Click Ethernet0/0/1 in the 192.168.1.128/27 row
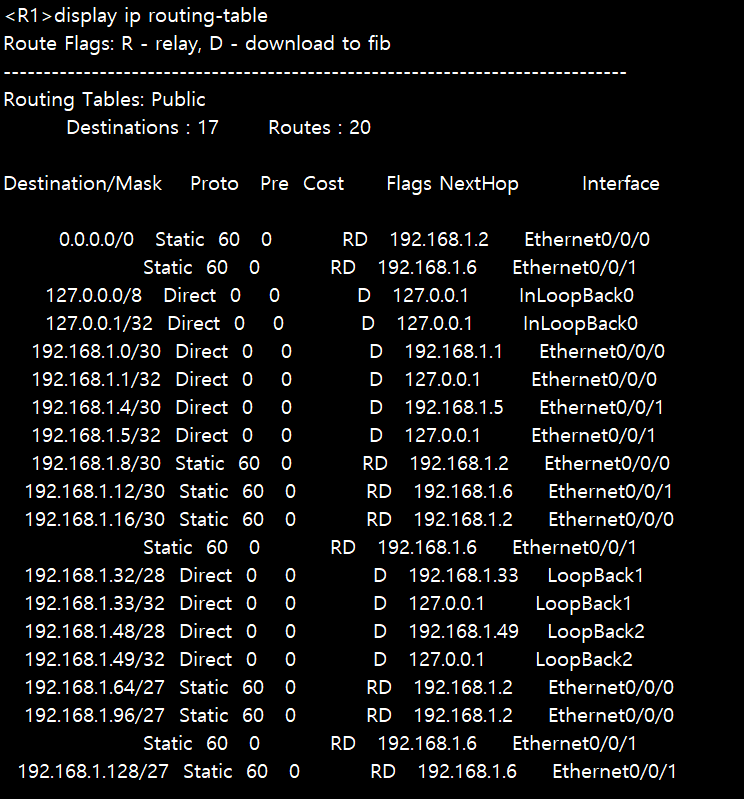The image size is (744, 799). [614, 772]
